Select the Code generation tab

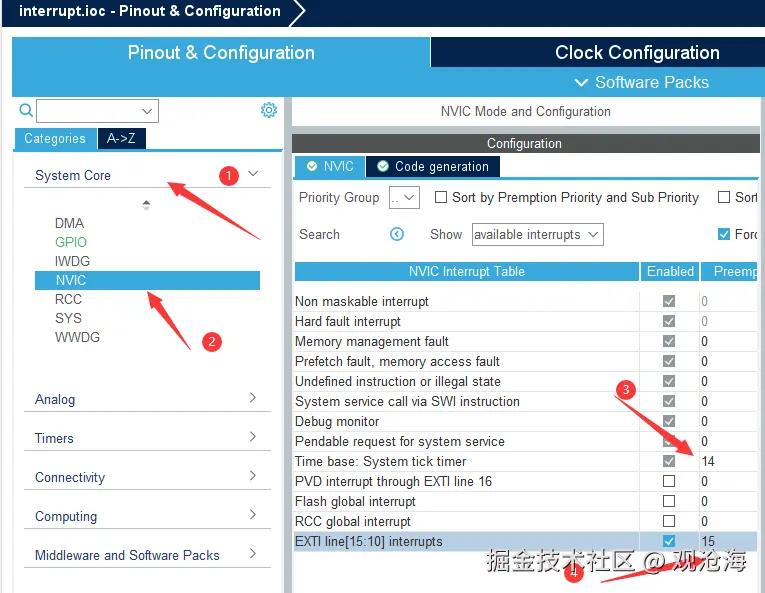pos(433,166)
